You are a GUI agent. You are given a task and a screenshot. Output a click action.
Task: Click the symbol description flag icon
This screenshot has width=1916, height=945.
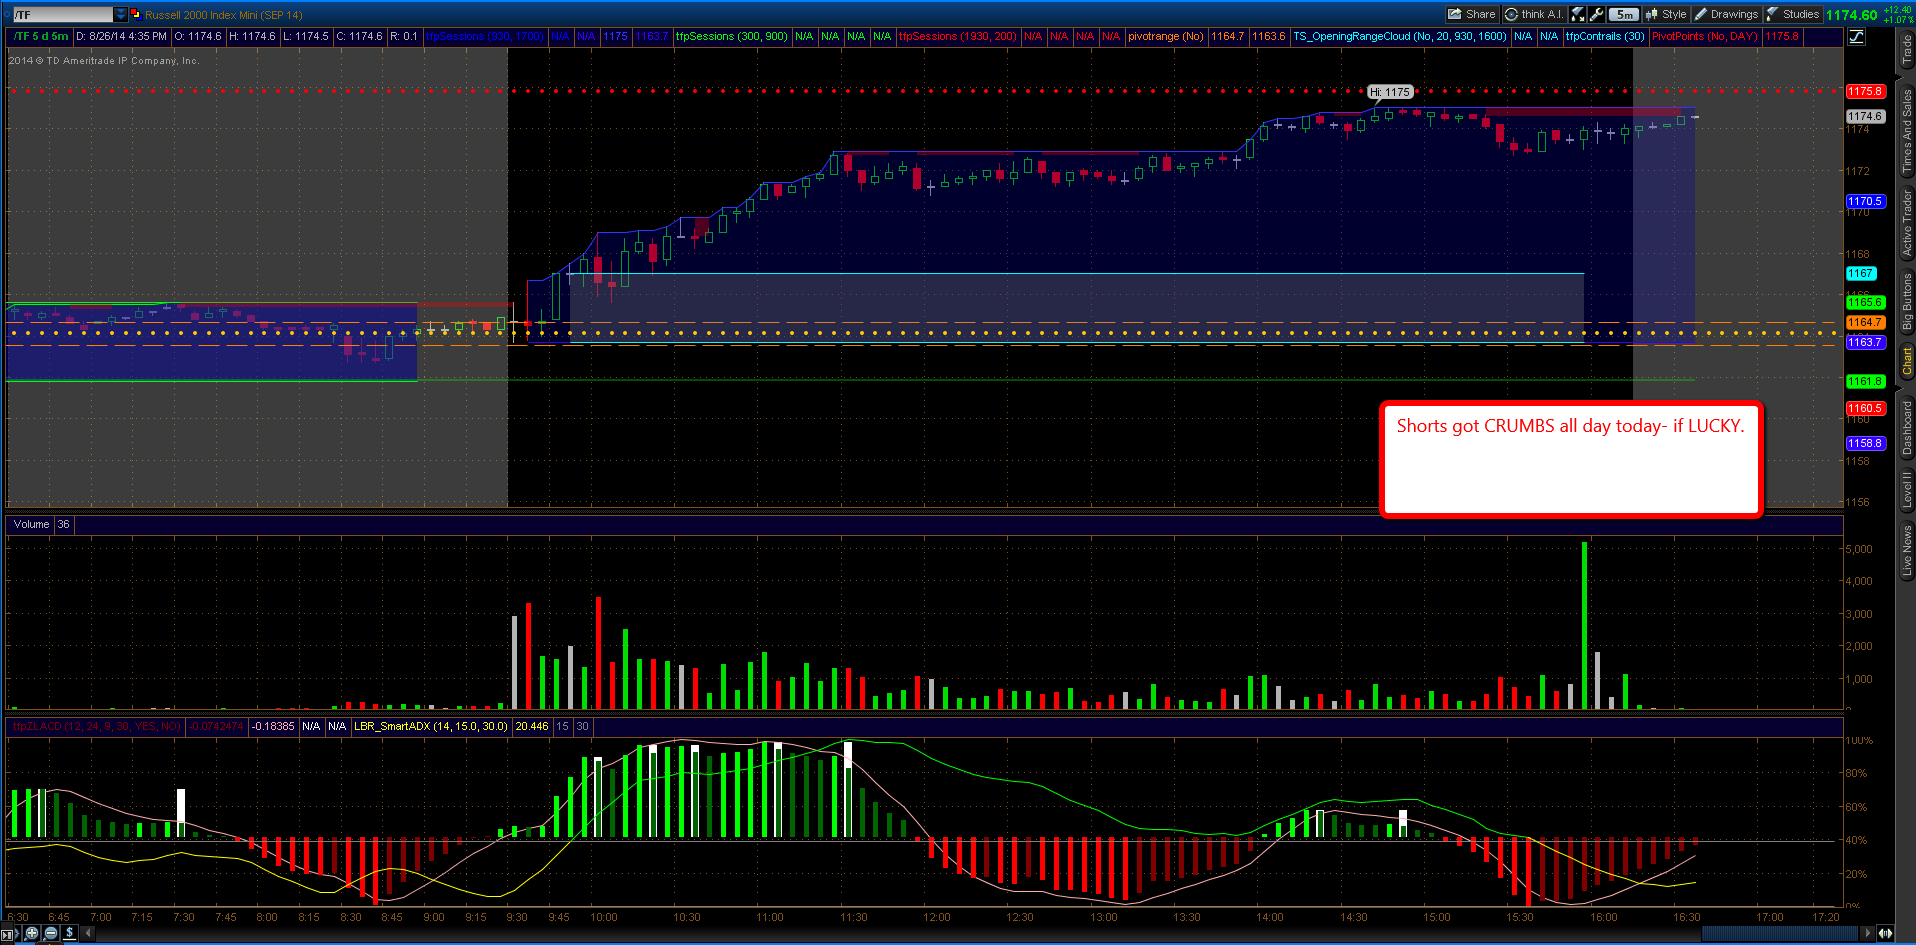pos(136,14)
